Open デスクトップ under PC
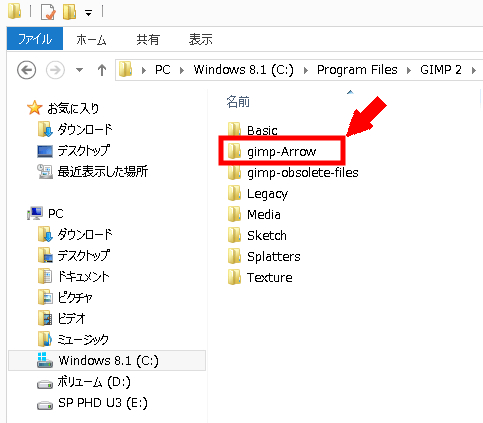Image resolution: width=483 pixels, height=423 pixels. click(x=83, y=256)
